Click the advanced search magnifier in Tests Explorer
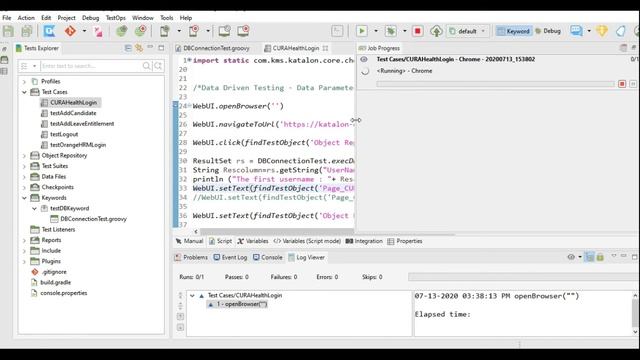640x360 pixels. 158,66
